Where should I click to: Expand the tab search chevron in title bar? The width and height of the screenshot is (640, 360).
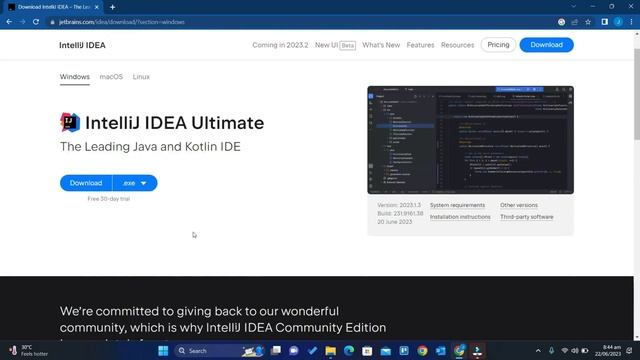[573, 7]
